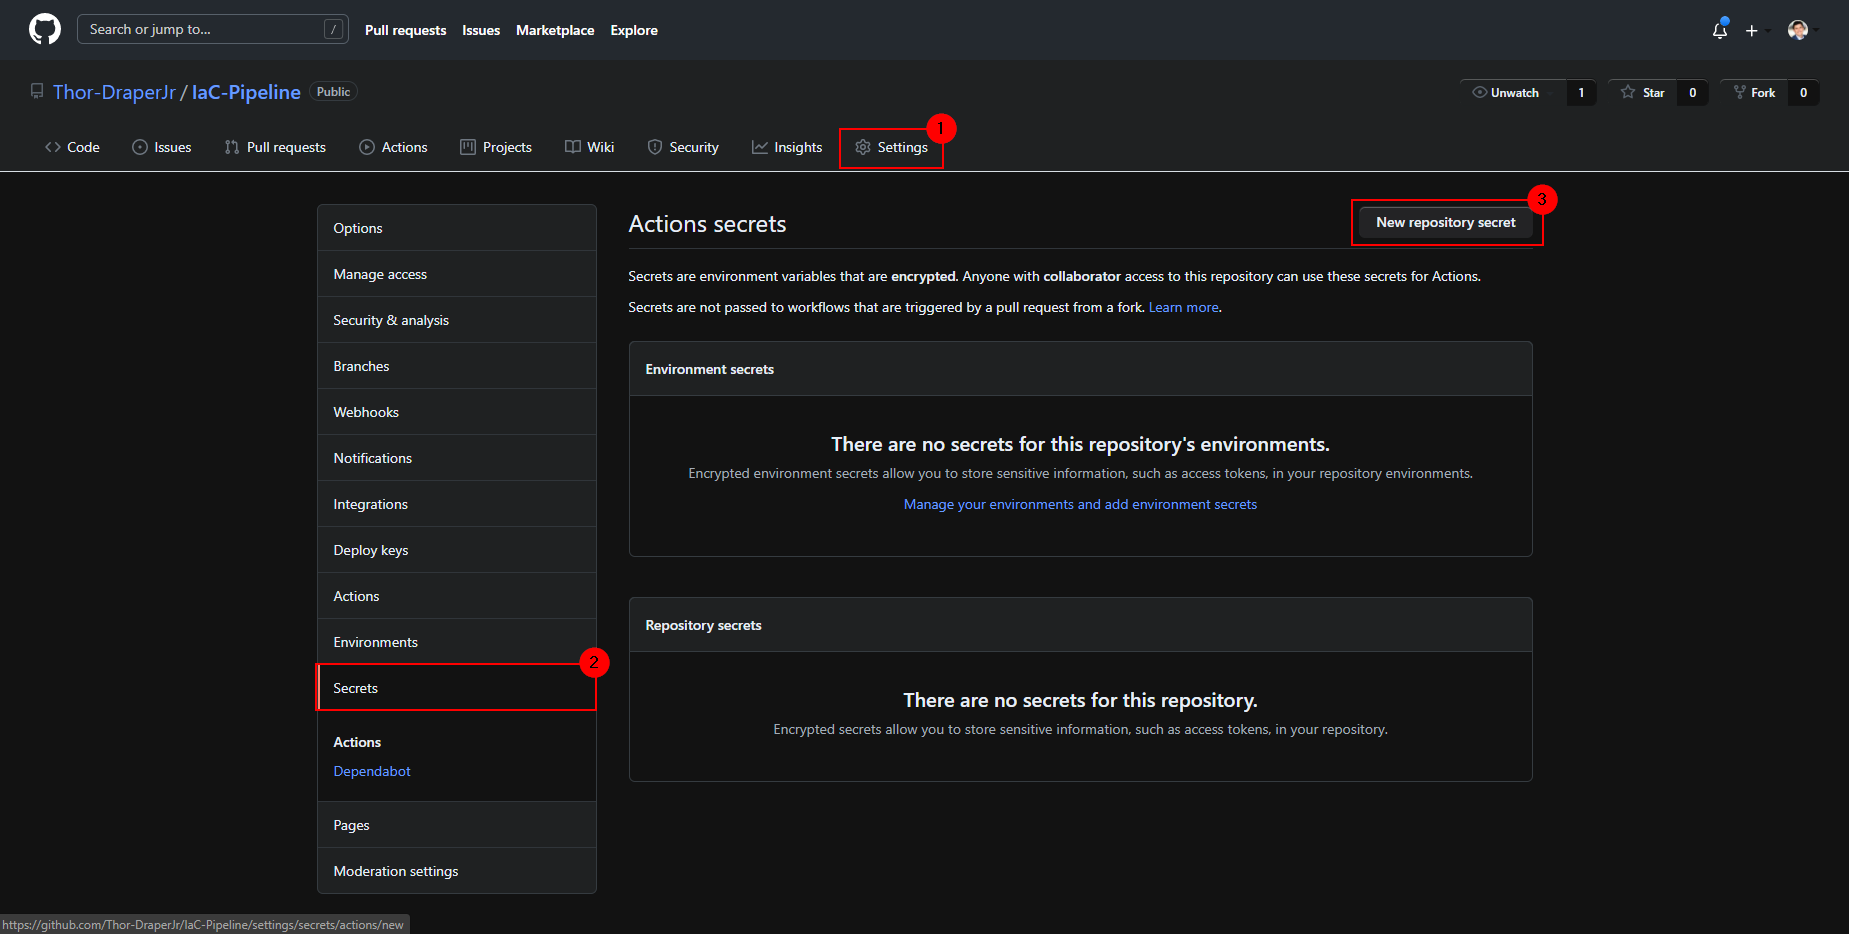The image size is (1849, 934).
Task: Click the Unwatch button
Action: click(x=1512, y=92)
